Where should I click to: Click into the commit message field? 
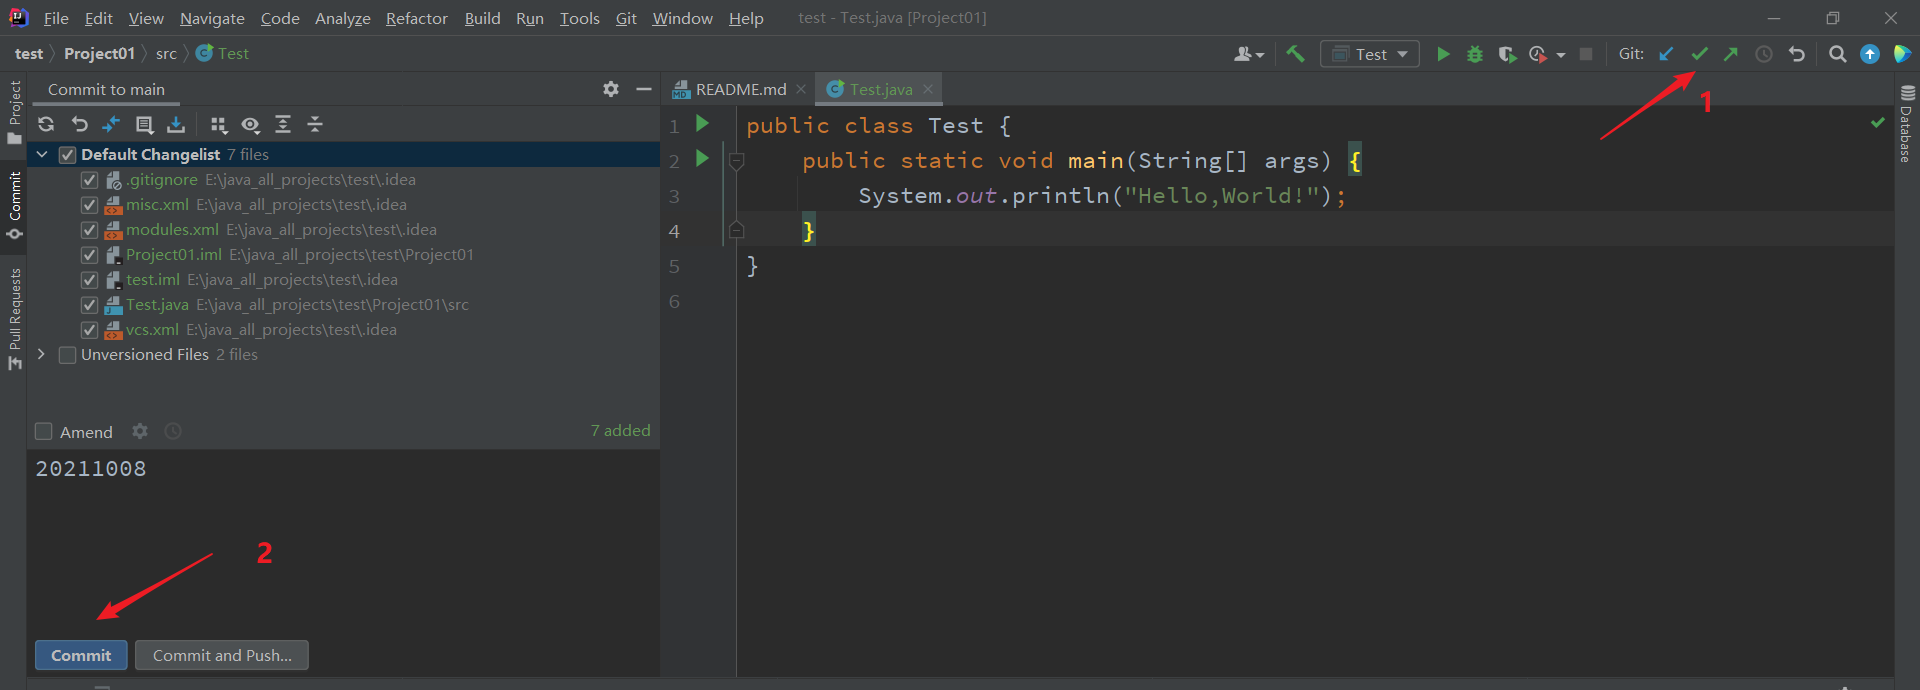coord(340,530)
